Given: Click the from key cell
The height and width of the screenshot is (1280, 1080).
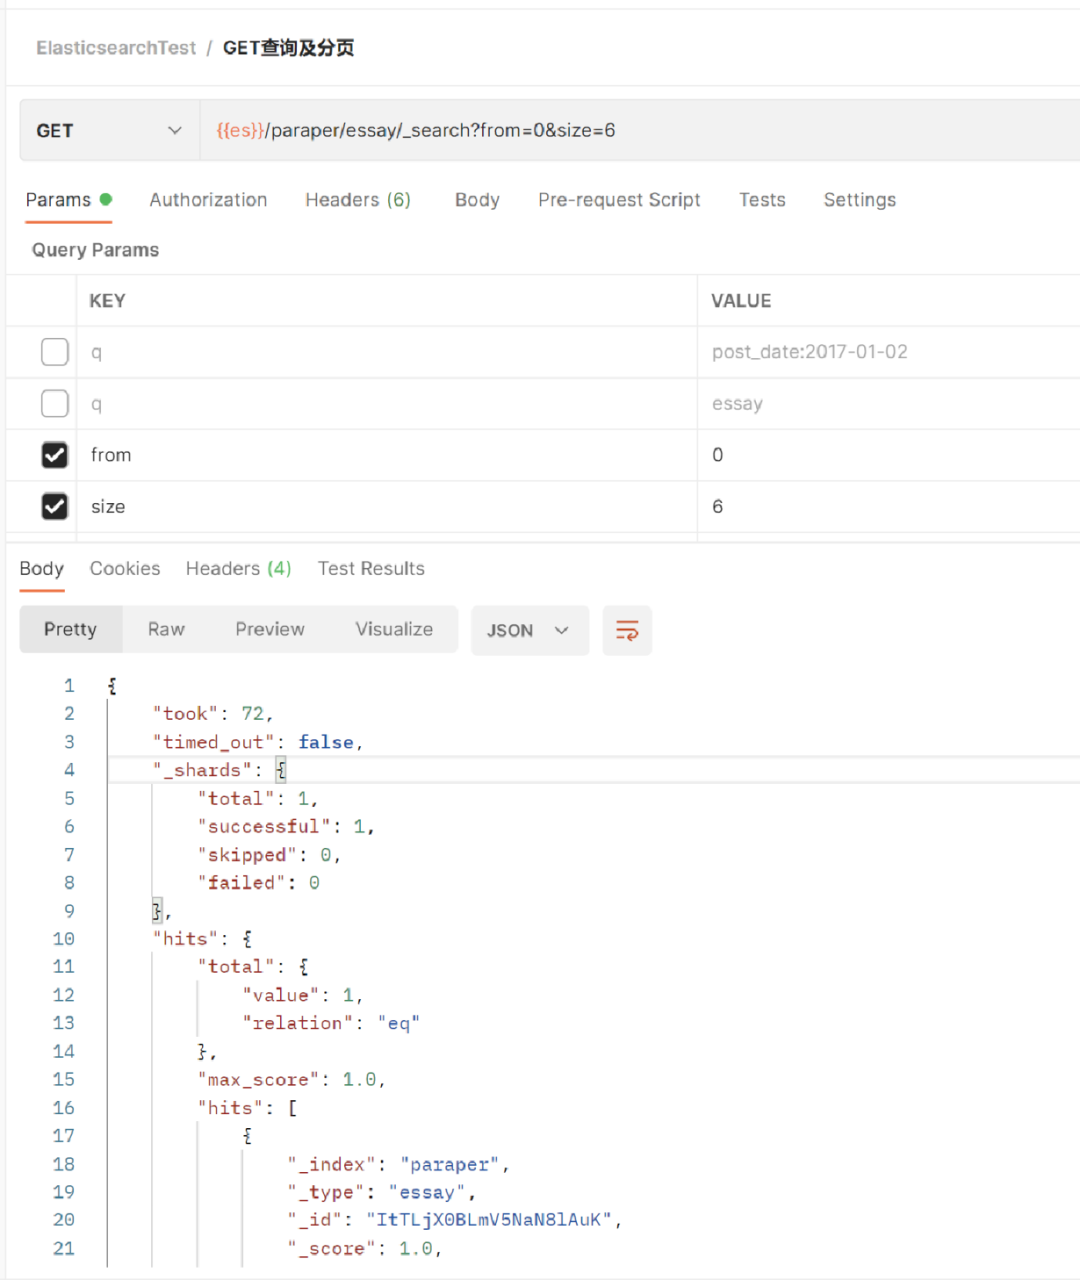Looking at the screenshot, I should [x=386, y=455].
